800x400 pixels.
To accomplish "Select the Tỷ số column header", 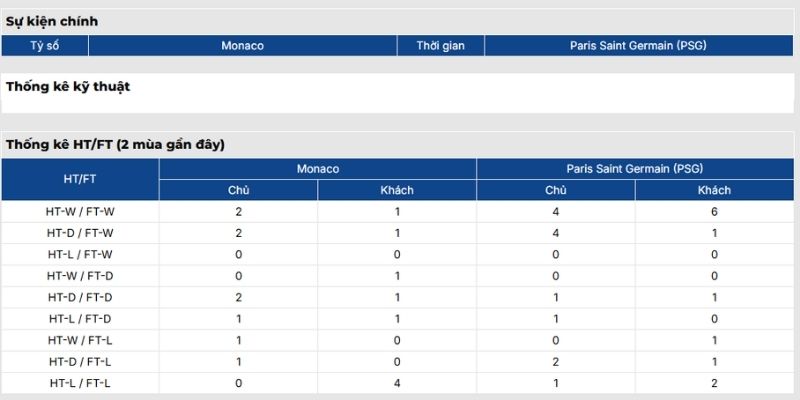I will pos(45,46).
